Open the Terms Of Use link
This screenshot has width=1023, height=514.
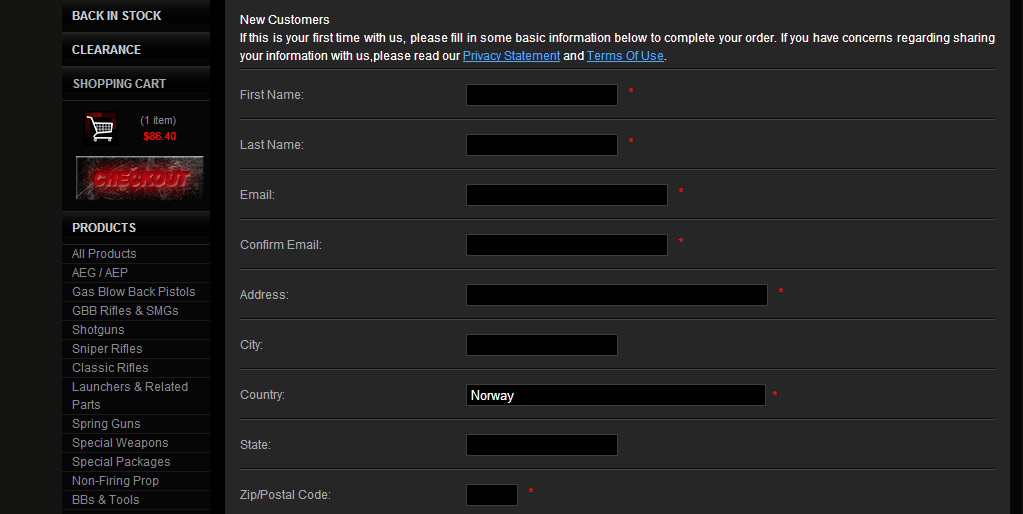(x=625, y=56)
